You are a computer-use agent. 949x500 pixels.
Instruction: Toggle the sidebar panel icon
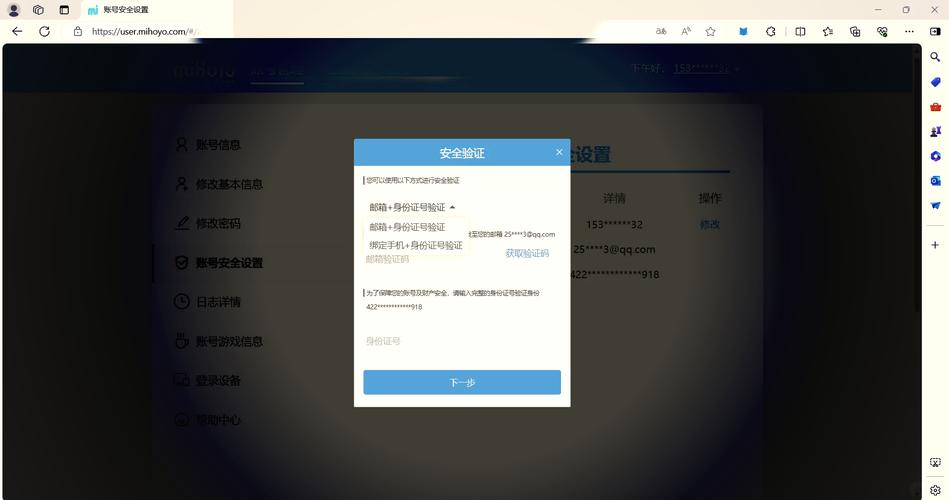tap(935, 31)
